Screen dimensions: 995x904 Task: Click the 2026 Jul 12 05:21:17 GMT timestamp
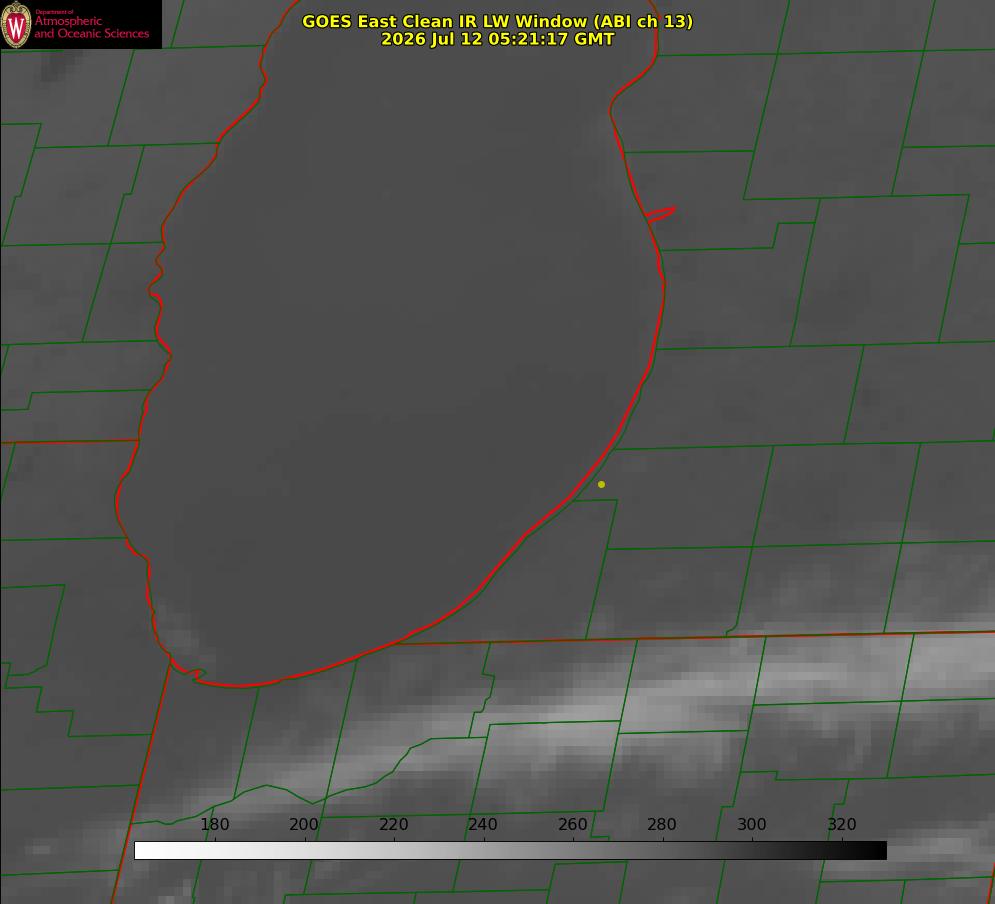pyautogui.click(x=498, y=39)
